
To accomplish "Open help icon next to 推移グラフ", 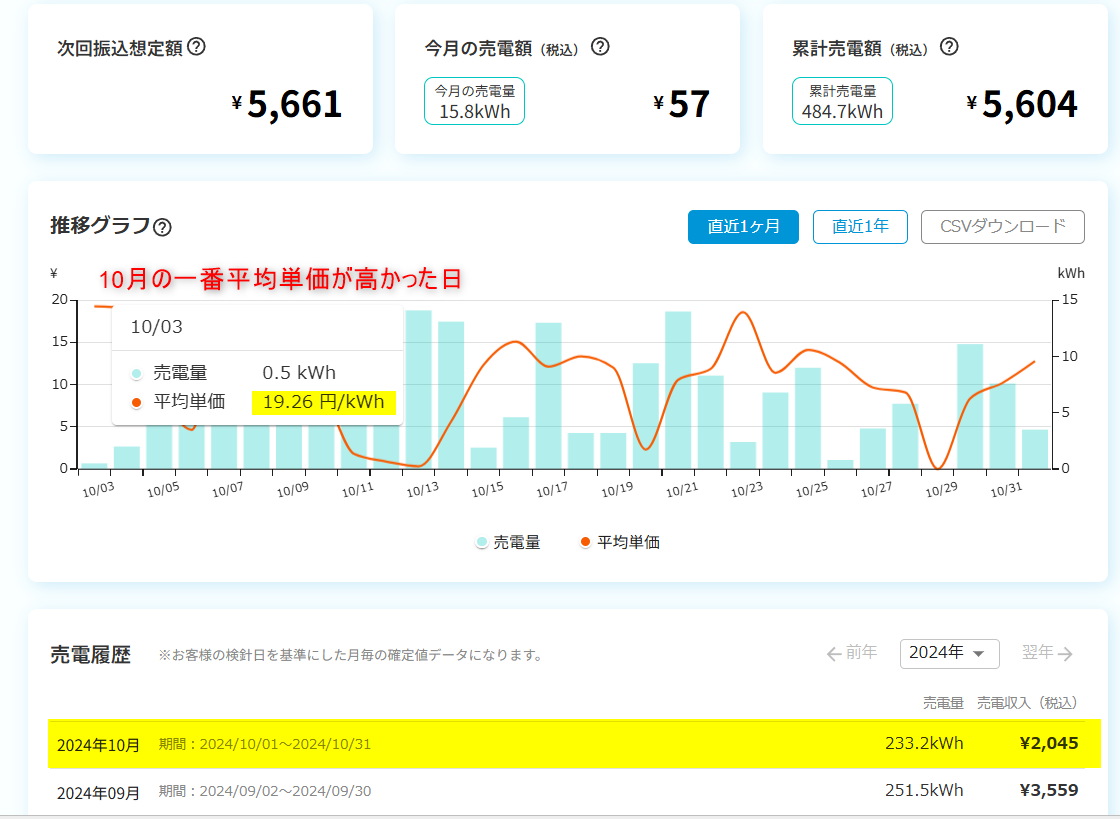I will 162,227.
